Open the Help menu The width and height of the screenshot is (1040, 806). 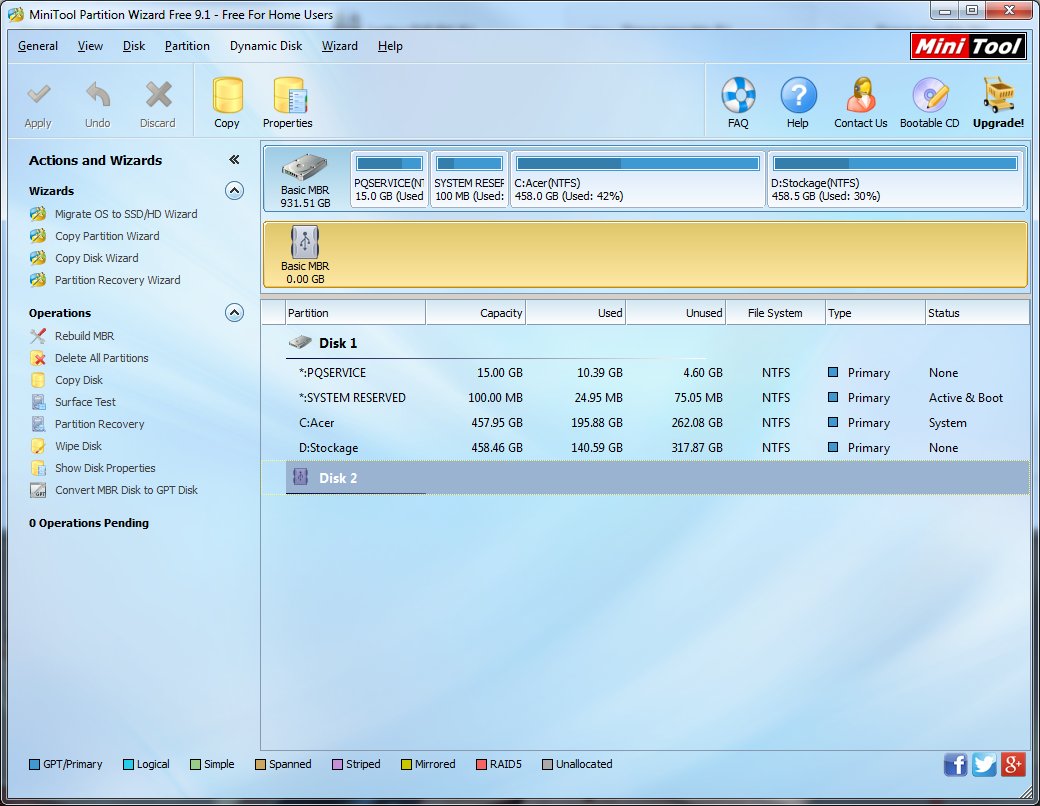coord(390,46)
